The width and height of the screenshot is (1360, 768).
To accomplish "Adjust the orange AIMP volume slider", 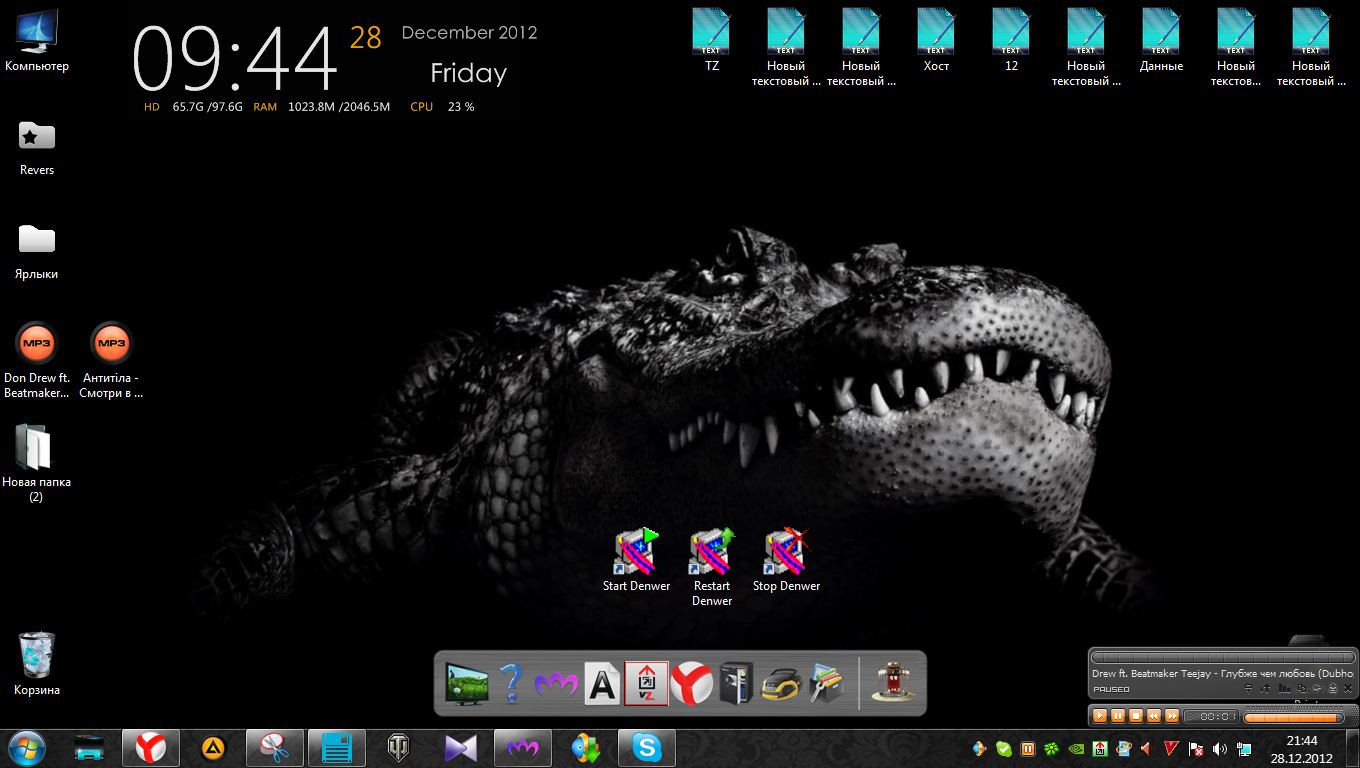I will click(1295, 717).
